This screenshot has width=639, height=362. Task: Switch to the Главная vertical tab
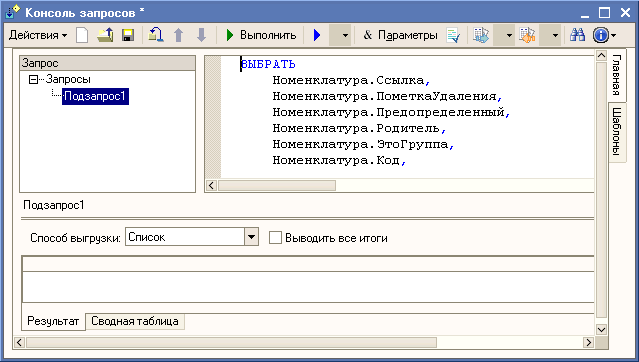(x=617, y=75)
